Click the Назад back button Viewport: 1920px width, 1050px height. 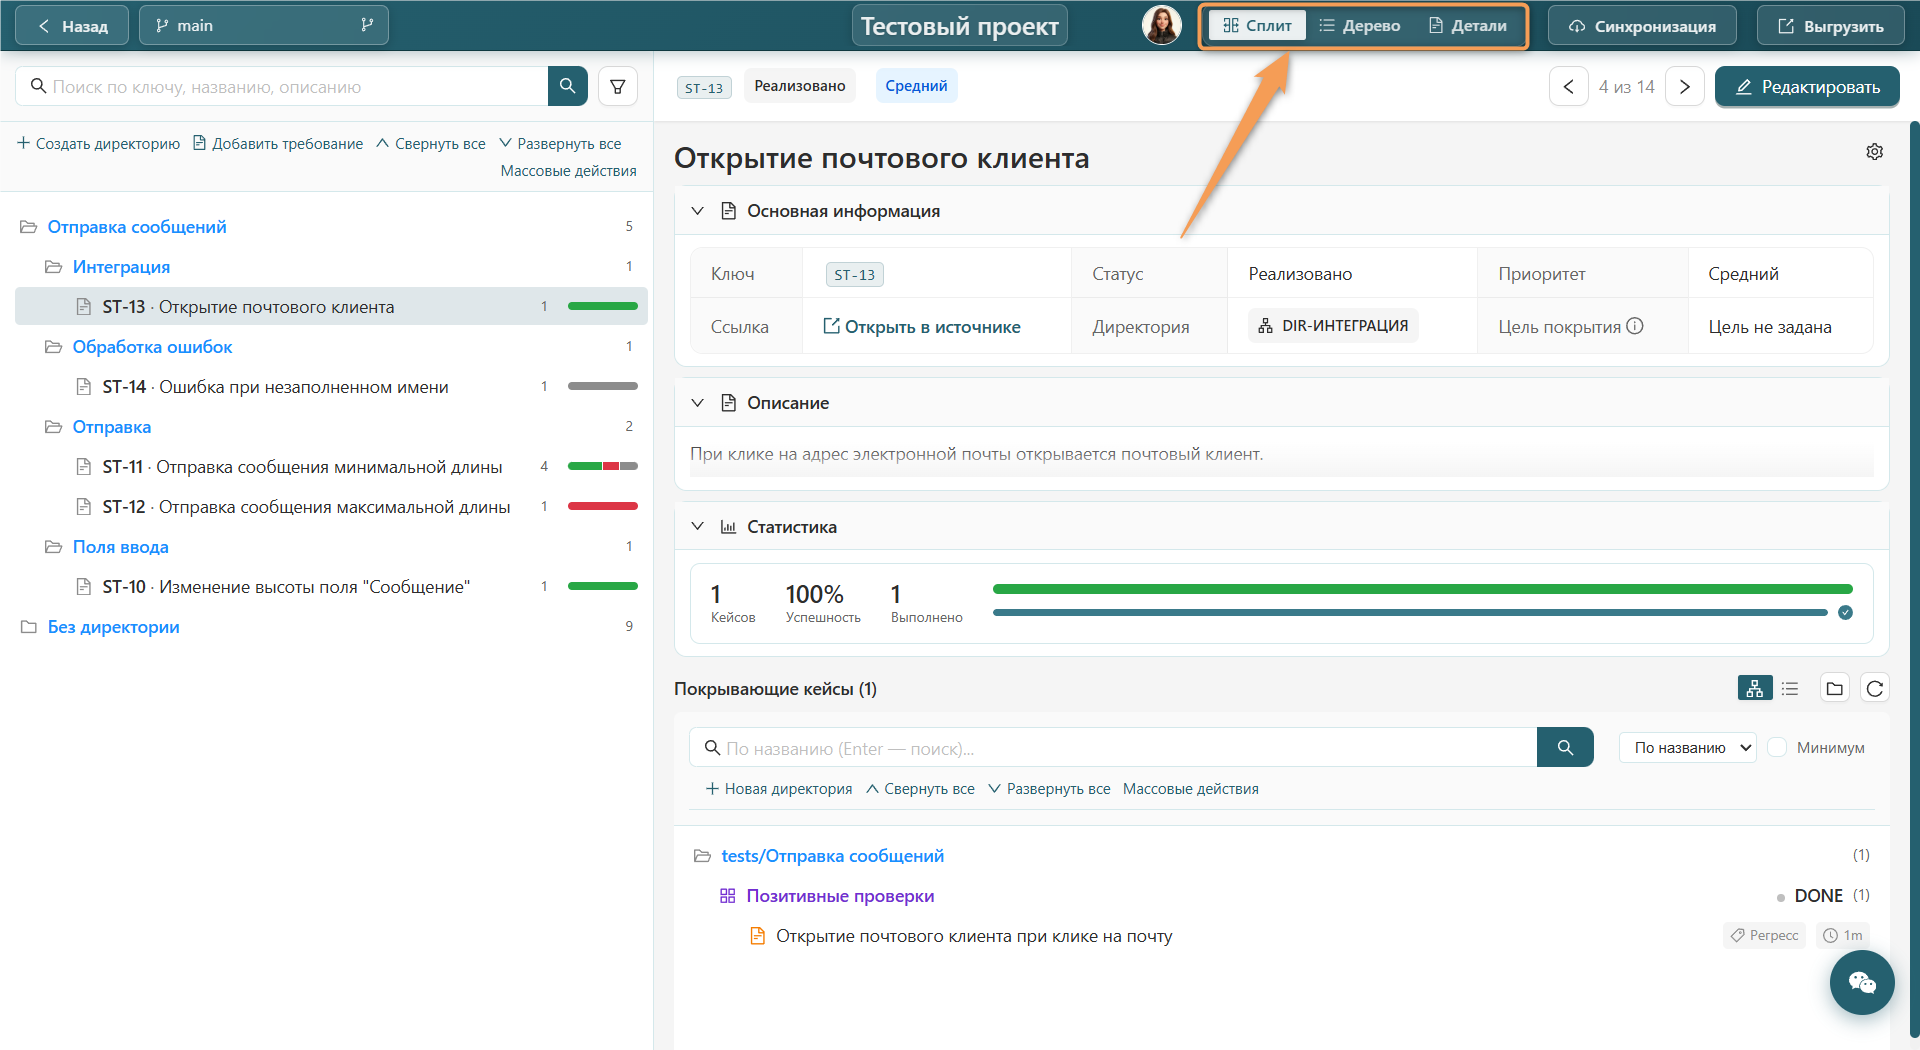coord(72,25)
